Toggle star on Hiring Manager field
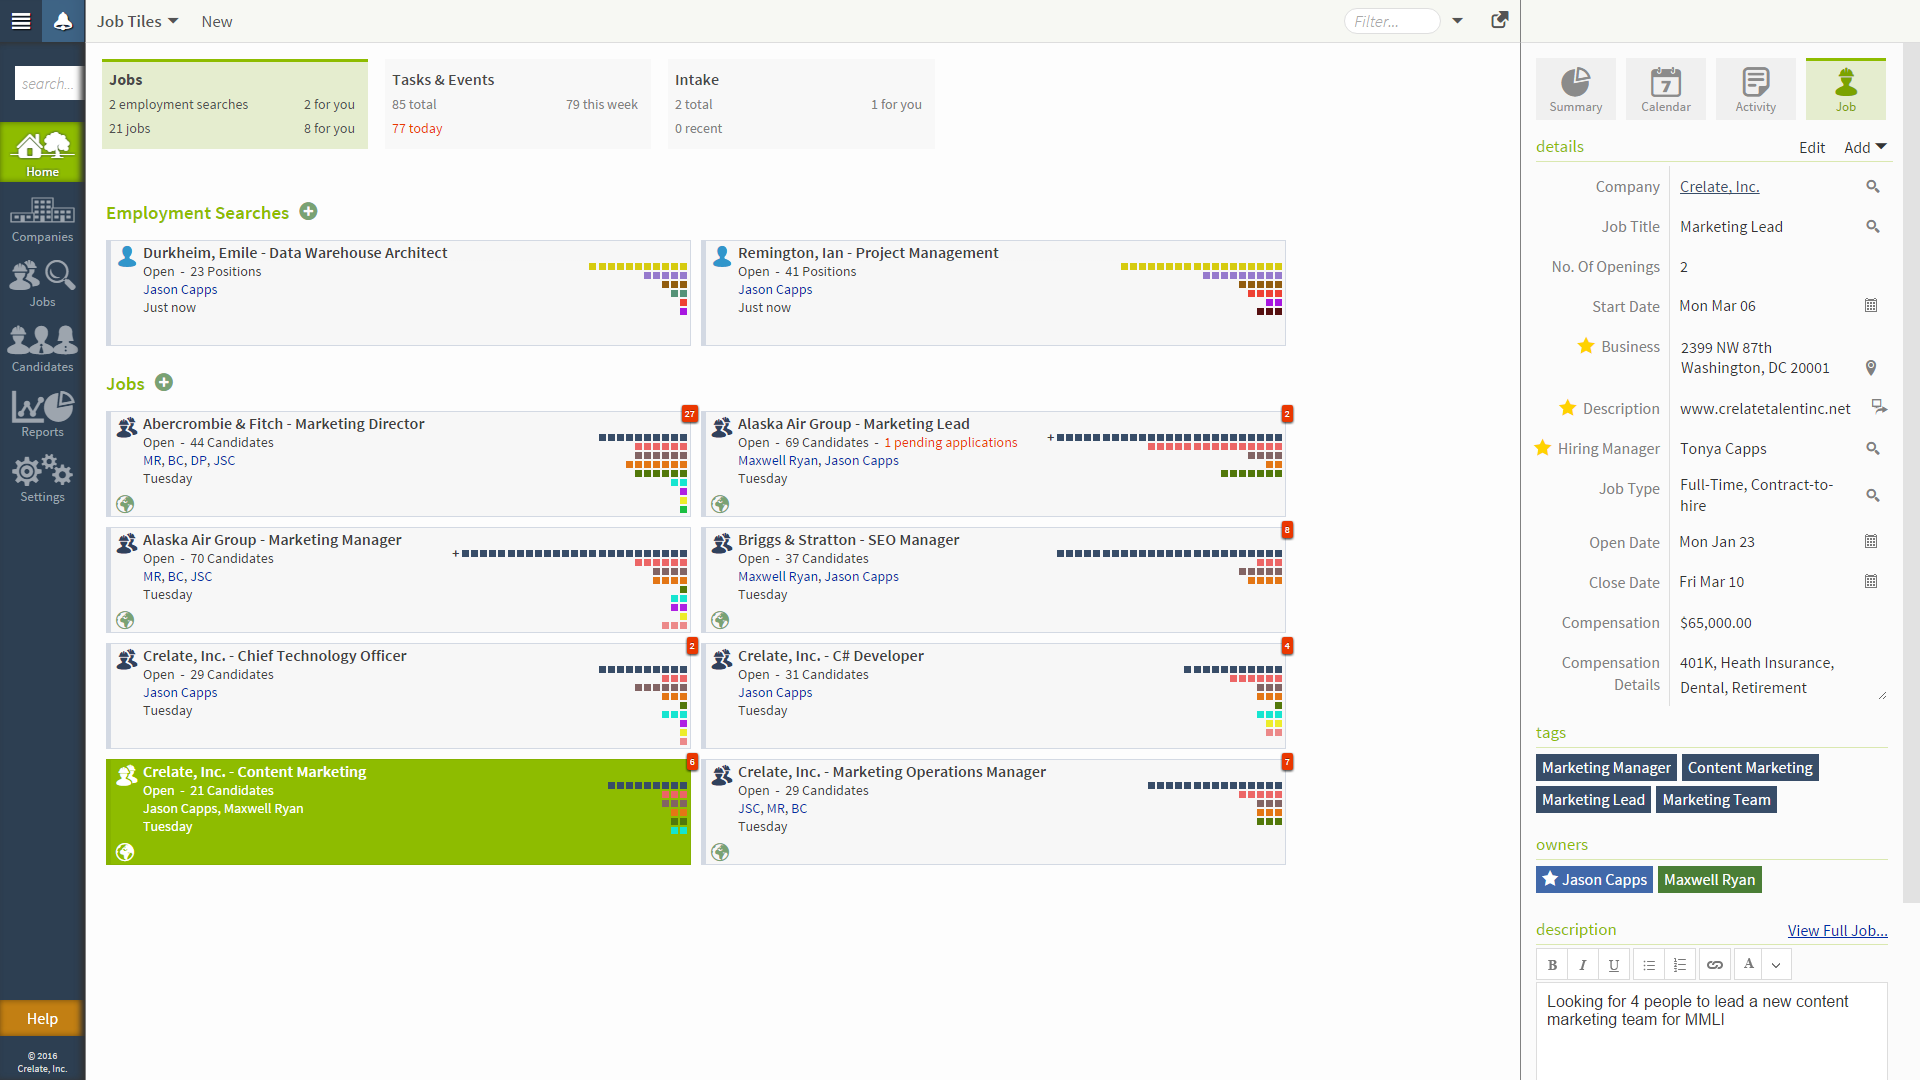 [x=1543, y=448]
